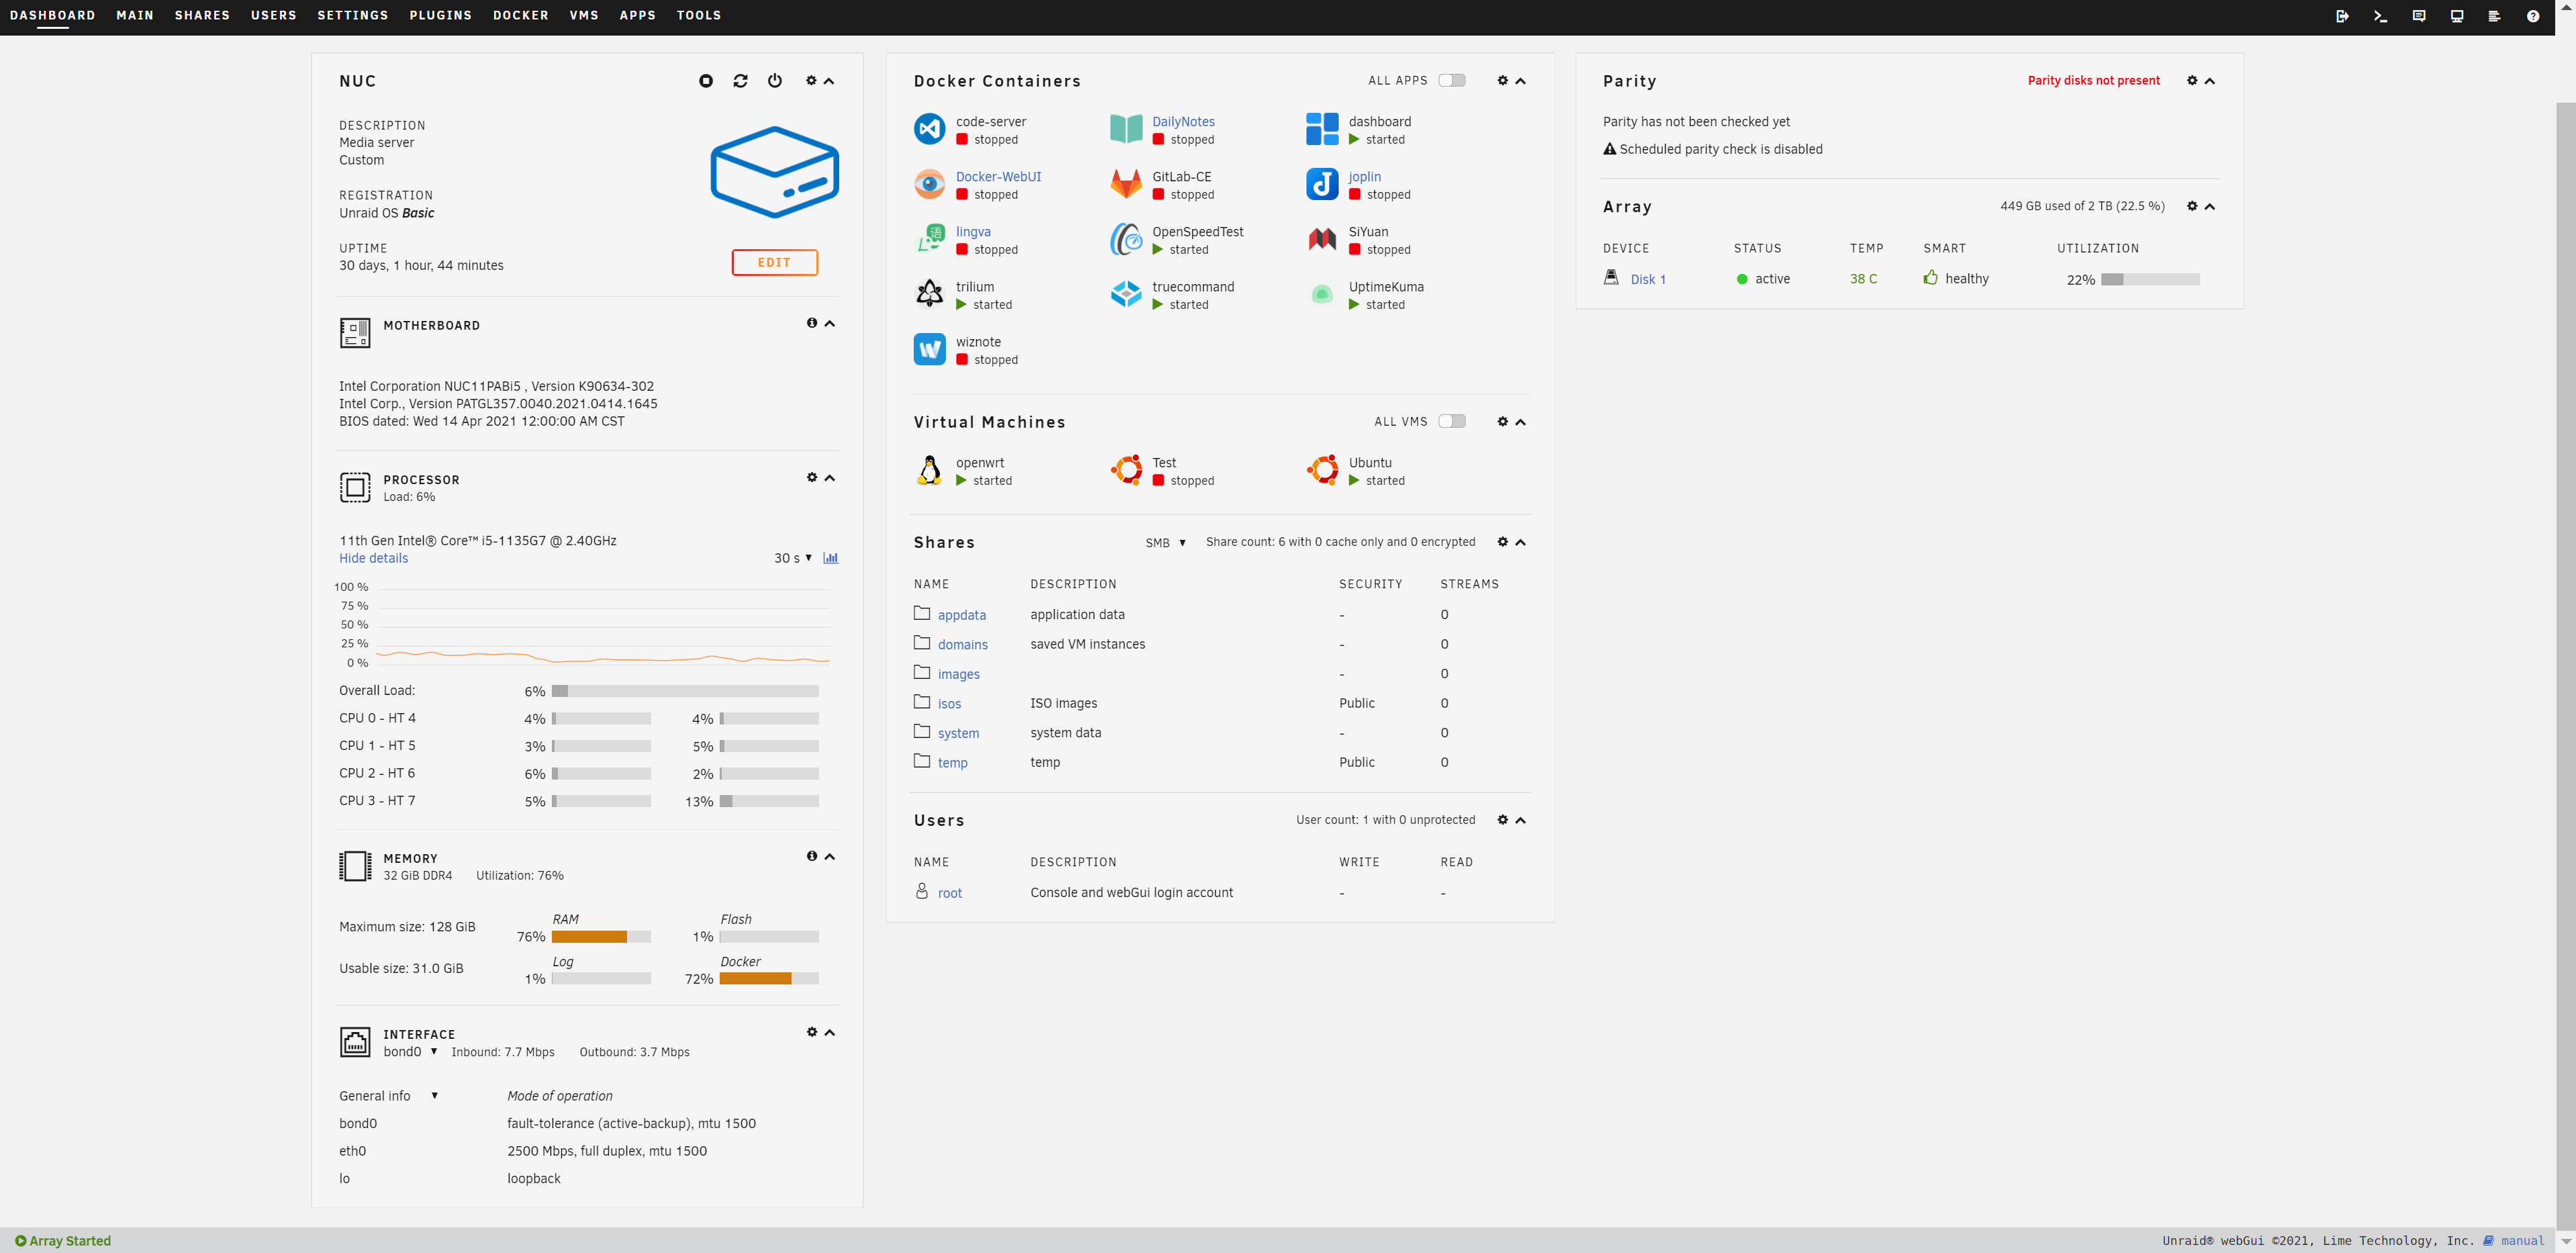Click the openwrt VM penguin icon
Screen dimensions: 2576x1253
coord(929,470)
